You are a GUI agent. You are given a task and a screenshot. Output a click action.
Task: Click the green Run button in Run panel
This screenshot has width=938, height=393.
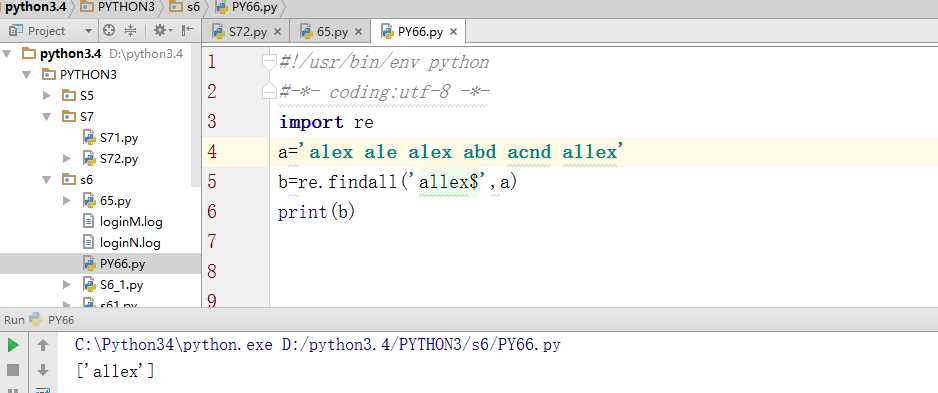[x=13, y=345]
